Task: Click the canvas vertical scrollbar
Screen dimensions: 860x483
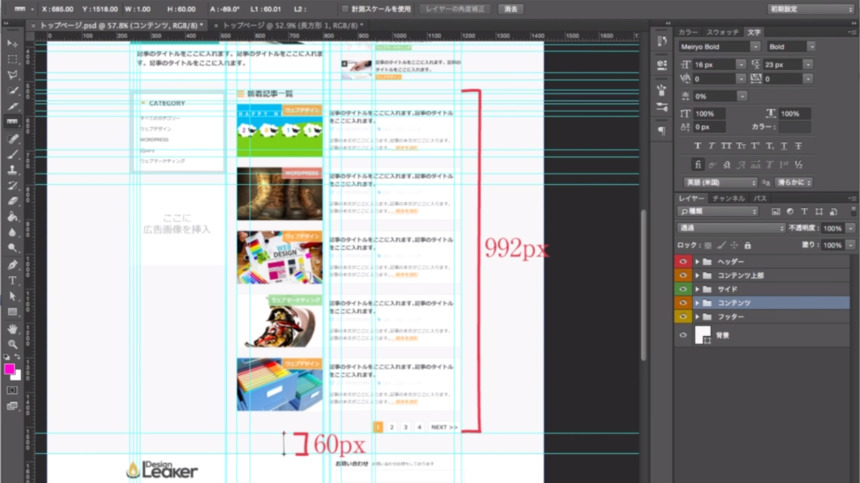Action: (643, 285)
